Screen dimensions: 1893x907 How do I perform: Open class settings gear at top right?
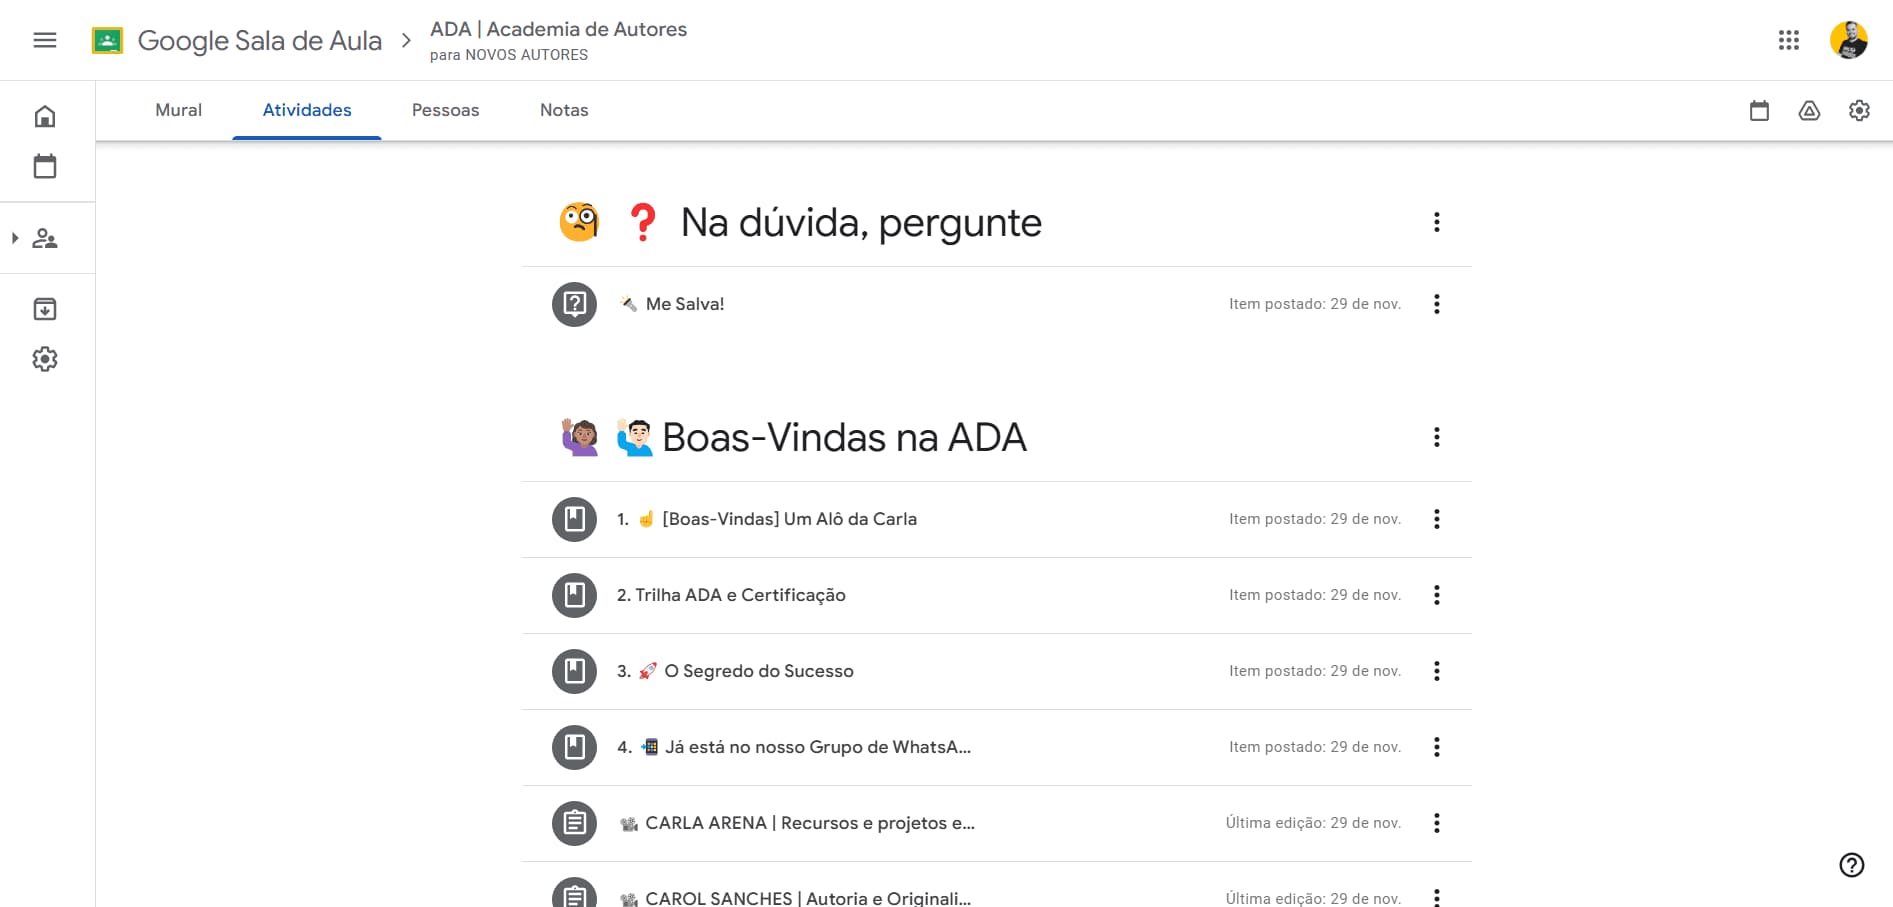[x=1859, y=111]
